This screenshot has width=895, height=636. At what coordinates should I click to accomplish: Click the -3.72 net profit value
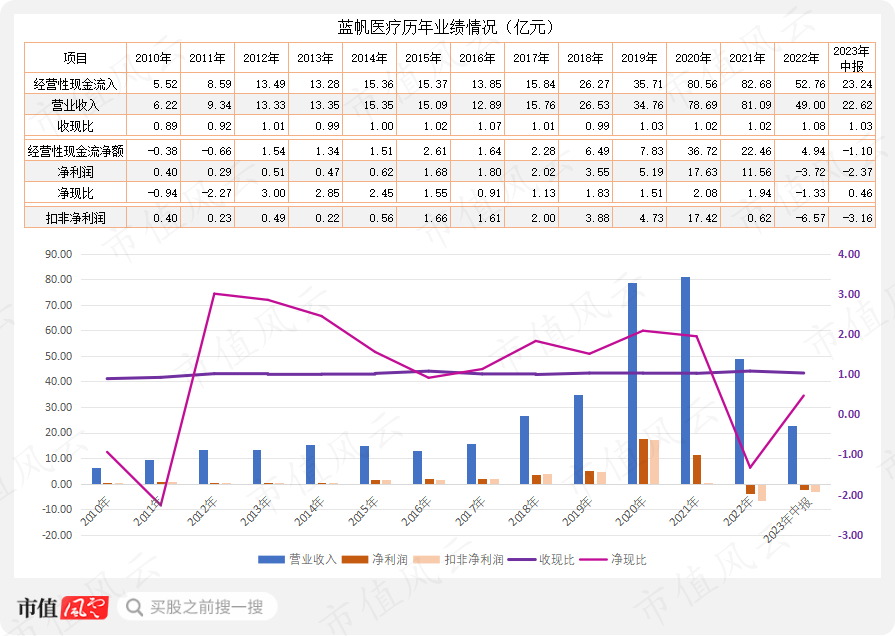point(810,172)
